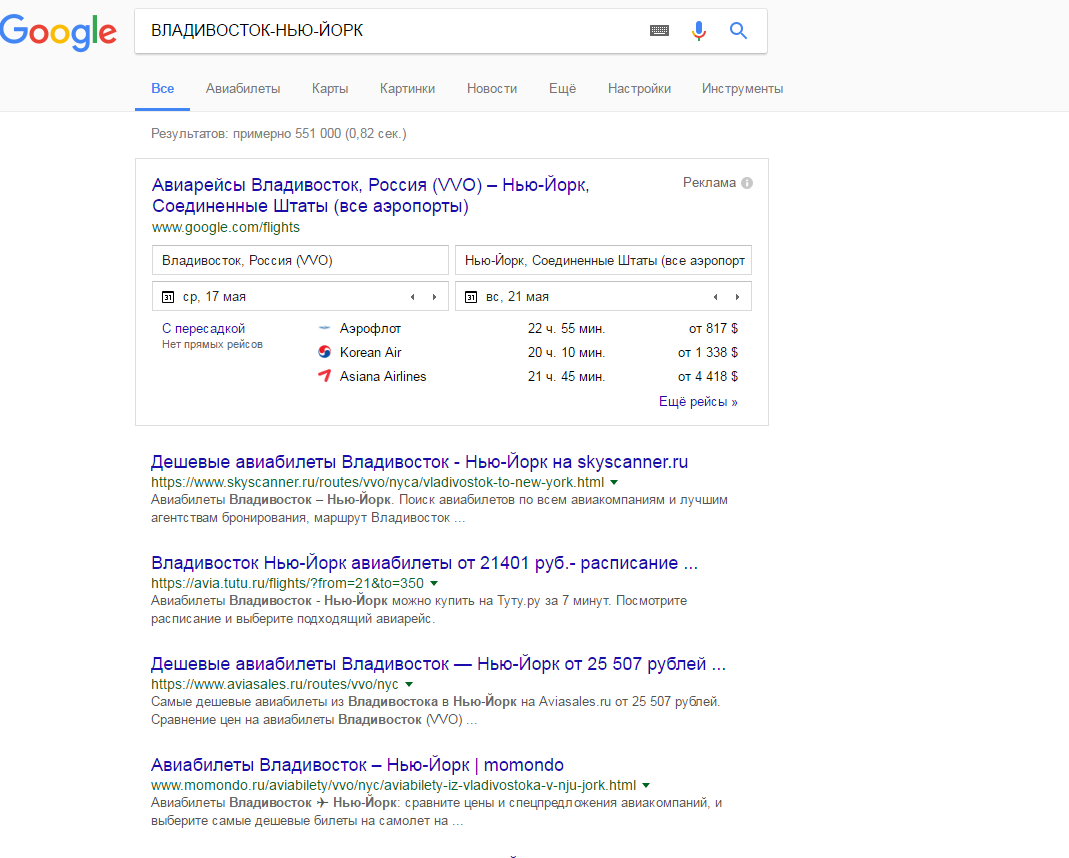Switch to the Картинки tab
The height and width of the screenshot is (858, 1069).
click(407, 89)
